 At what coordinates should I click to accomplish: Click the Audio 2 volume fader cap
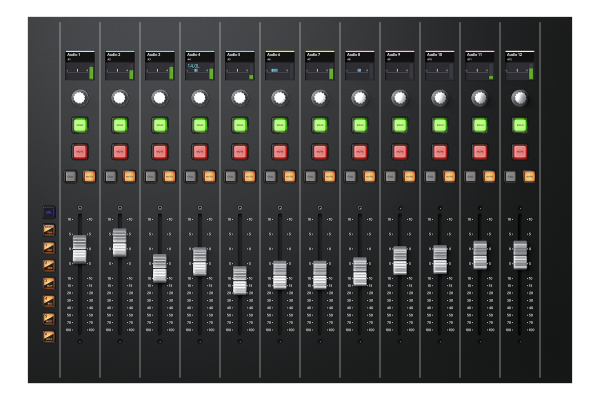point(120,243)
